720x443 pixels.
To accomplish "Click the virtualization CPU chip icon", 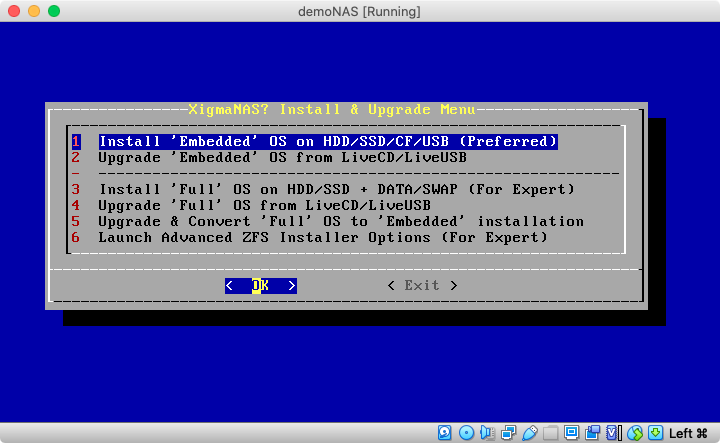I will click(614, 432).
